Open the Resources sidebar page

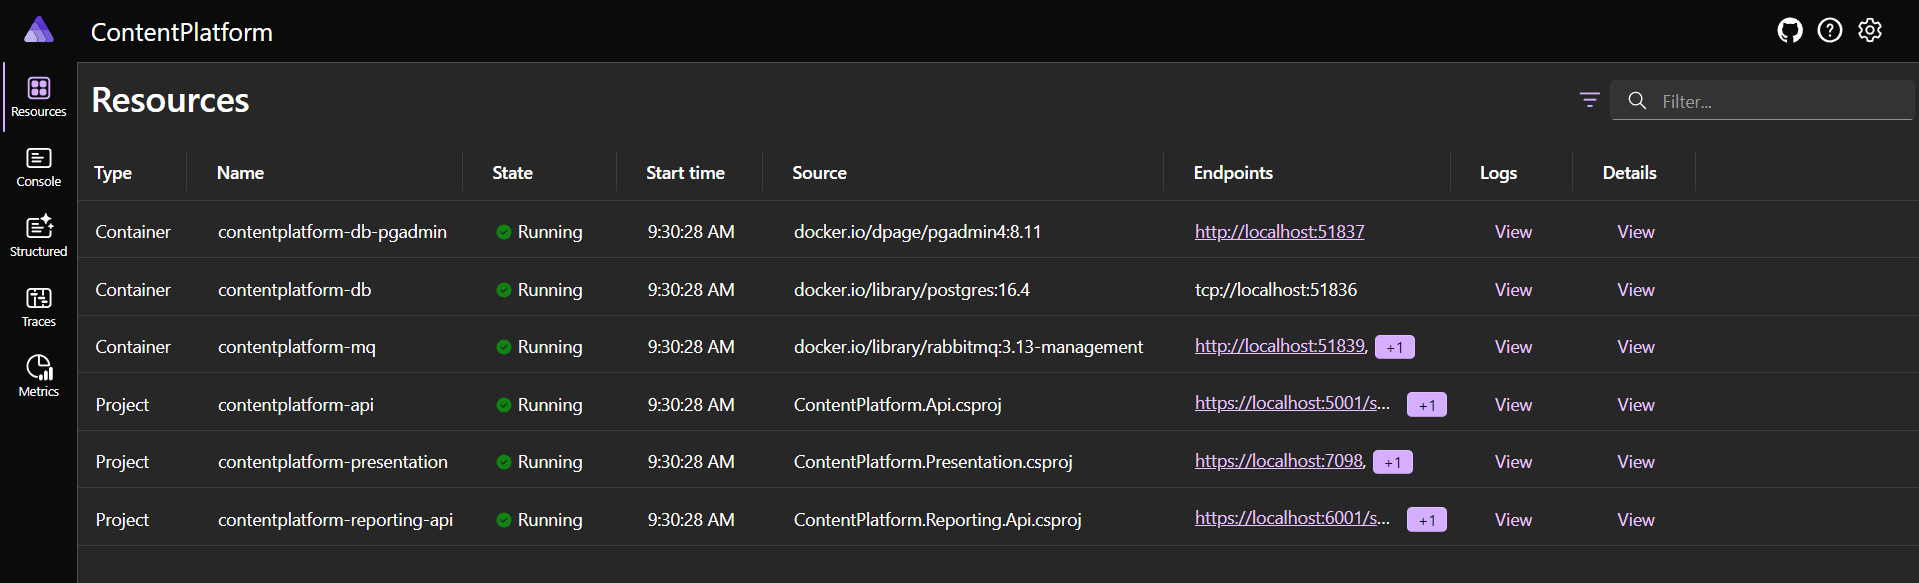39,97
